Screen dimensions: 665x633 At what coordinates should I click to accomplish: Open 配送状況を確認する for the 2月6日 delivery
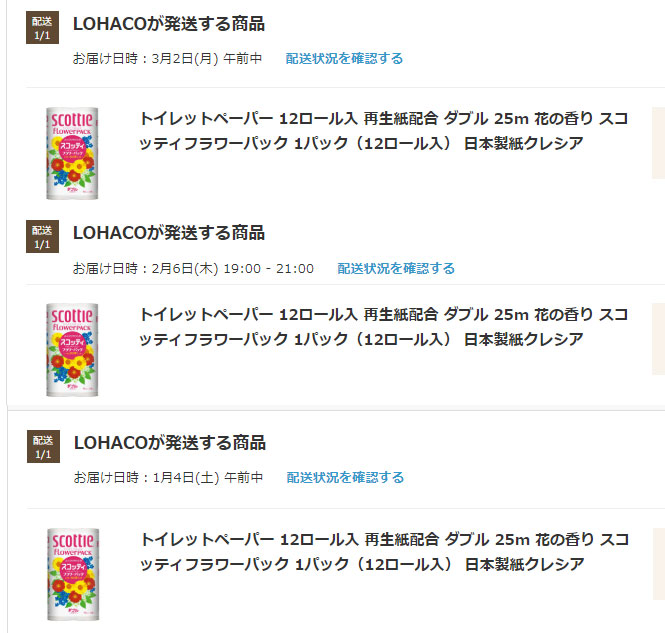[396, 268]
